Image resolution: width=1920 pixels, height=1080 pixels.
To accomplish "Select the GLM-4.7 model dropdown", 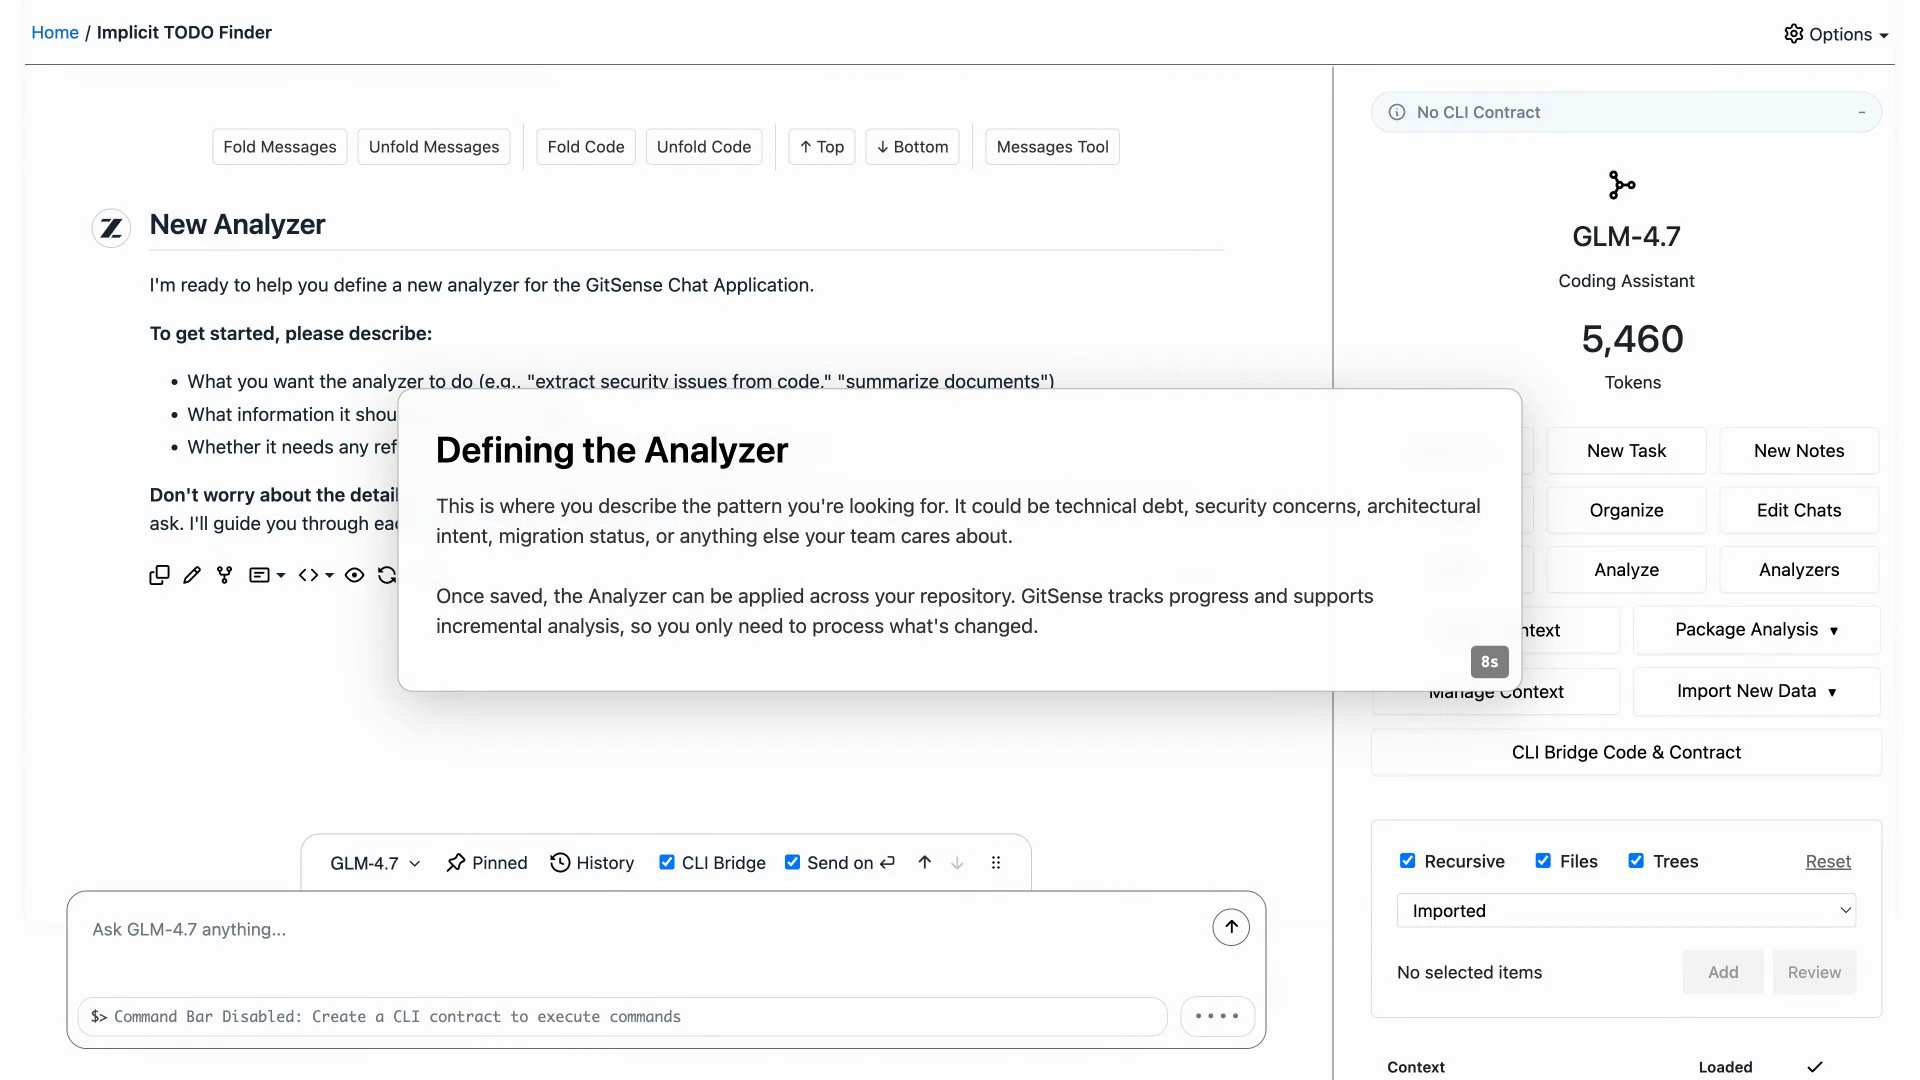I will (x=375, y=863).
